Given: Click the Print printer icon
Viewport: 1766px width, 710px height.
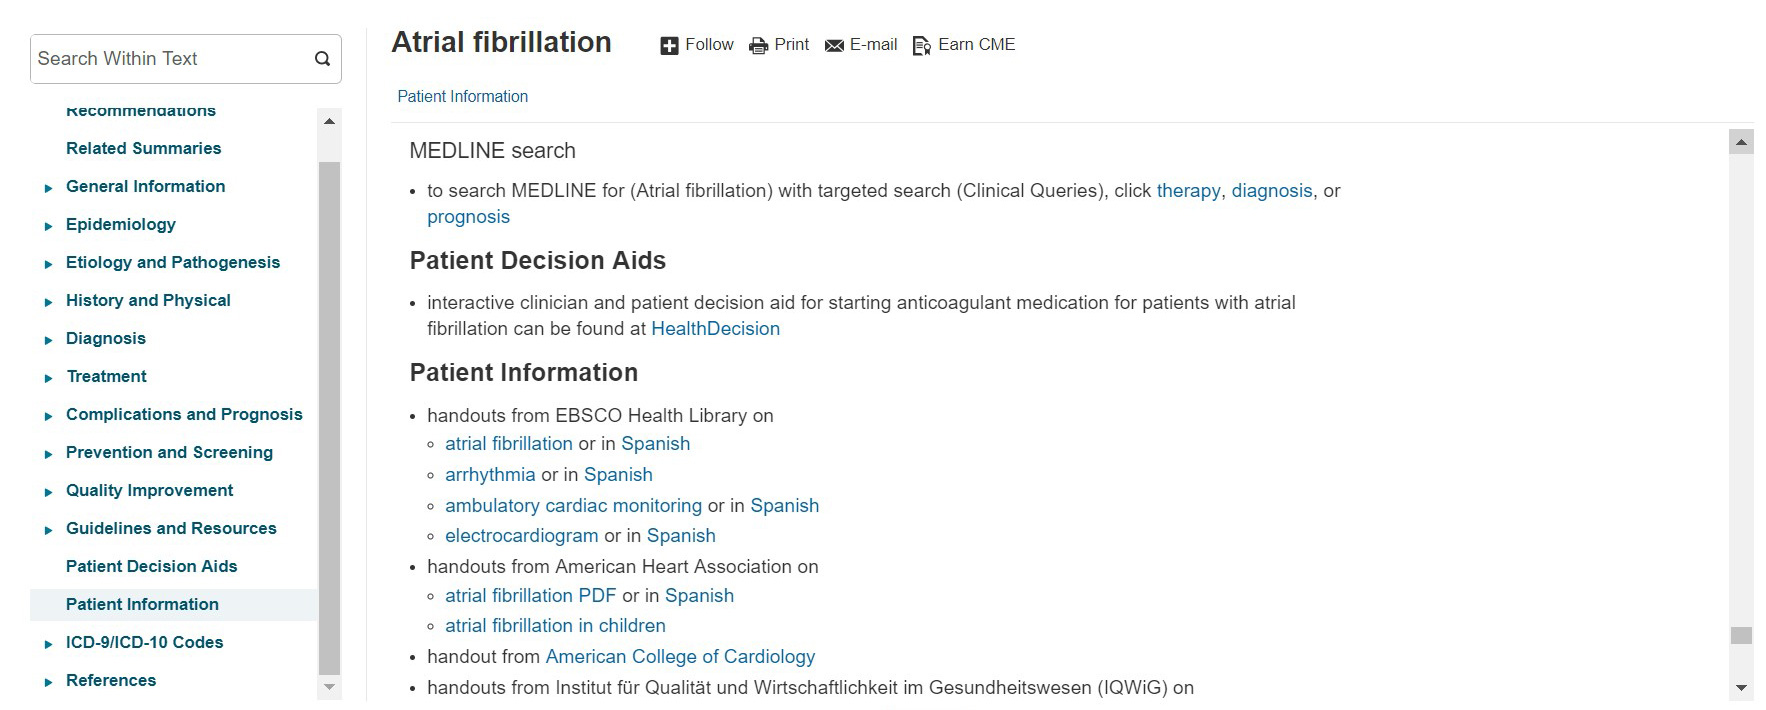Looking at the screenshot, I should click(x=759, y=46).
